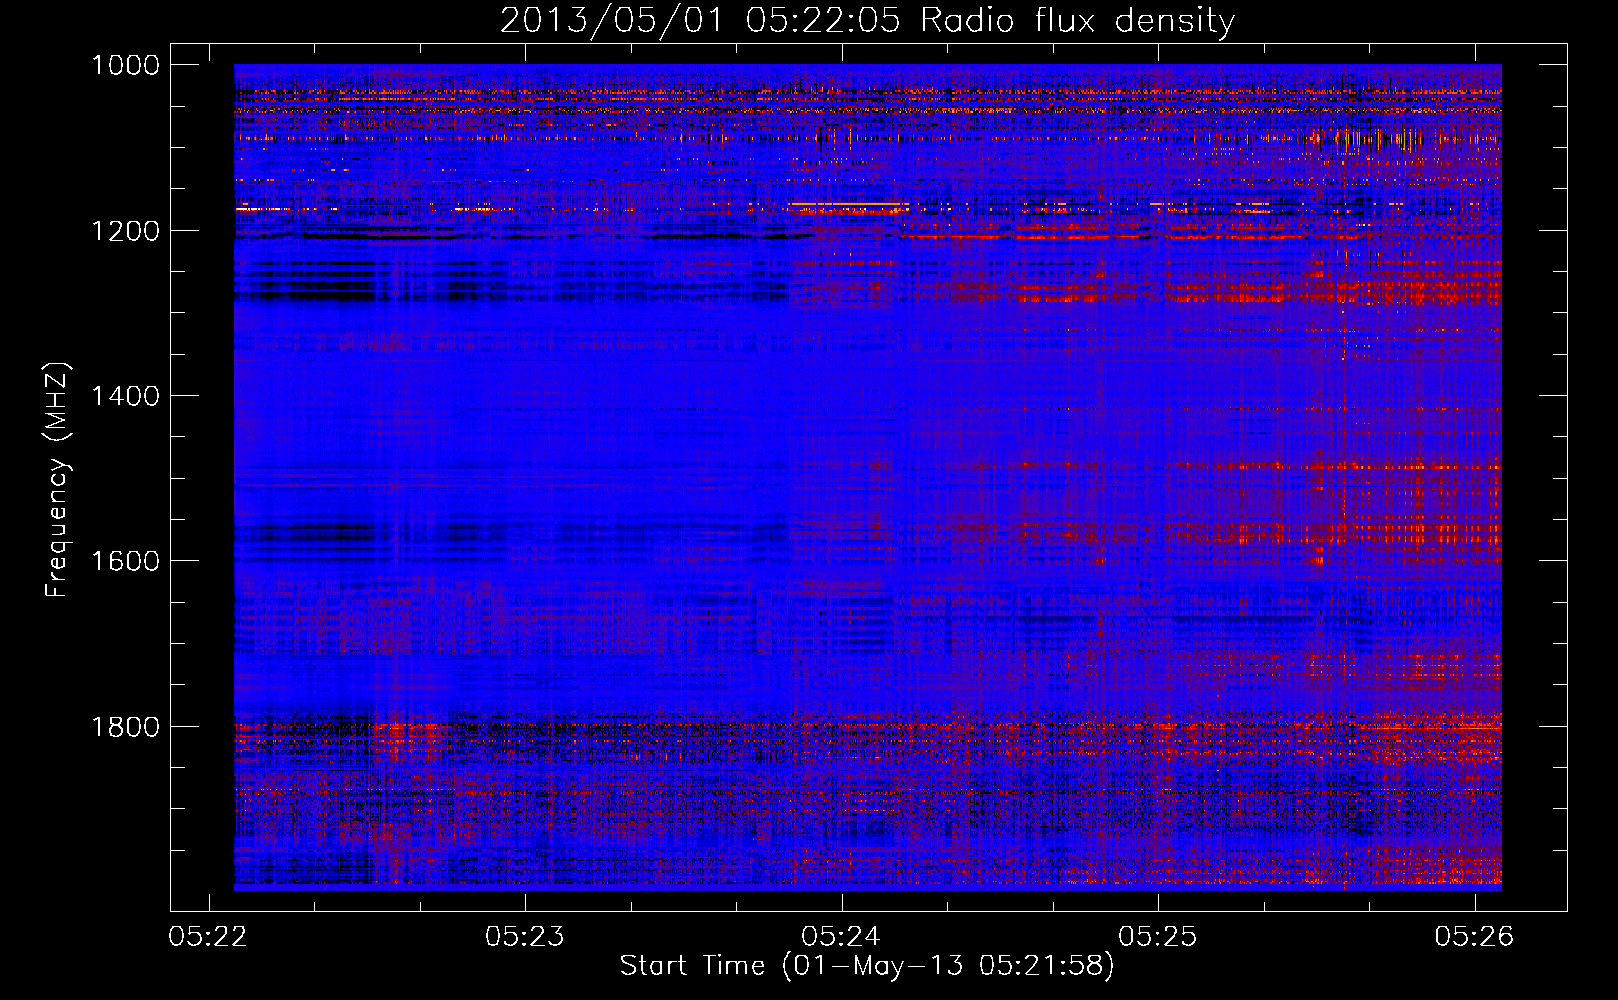
Task: Click the 05:26 time tick label
Action: tap(1475, 936)
